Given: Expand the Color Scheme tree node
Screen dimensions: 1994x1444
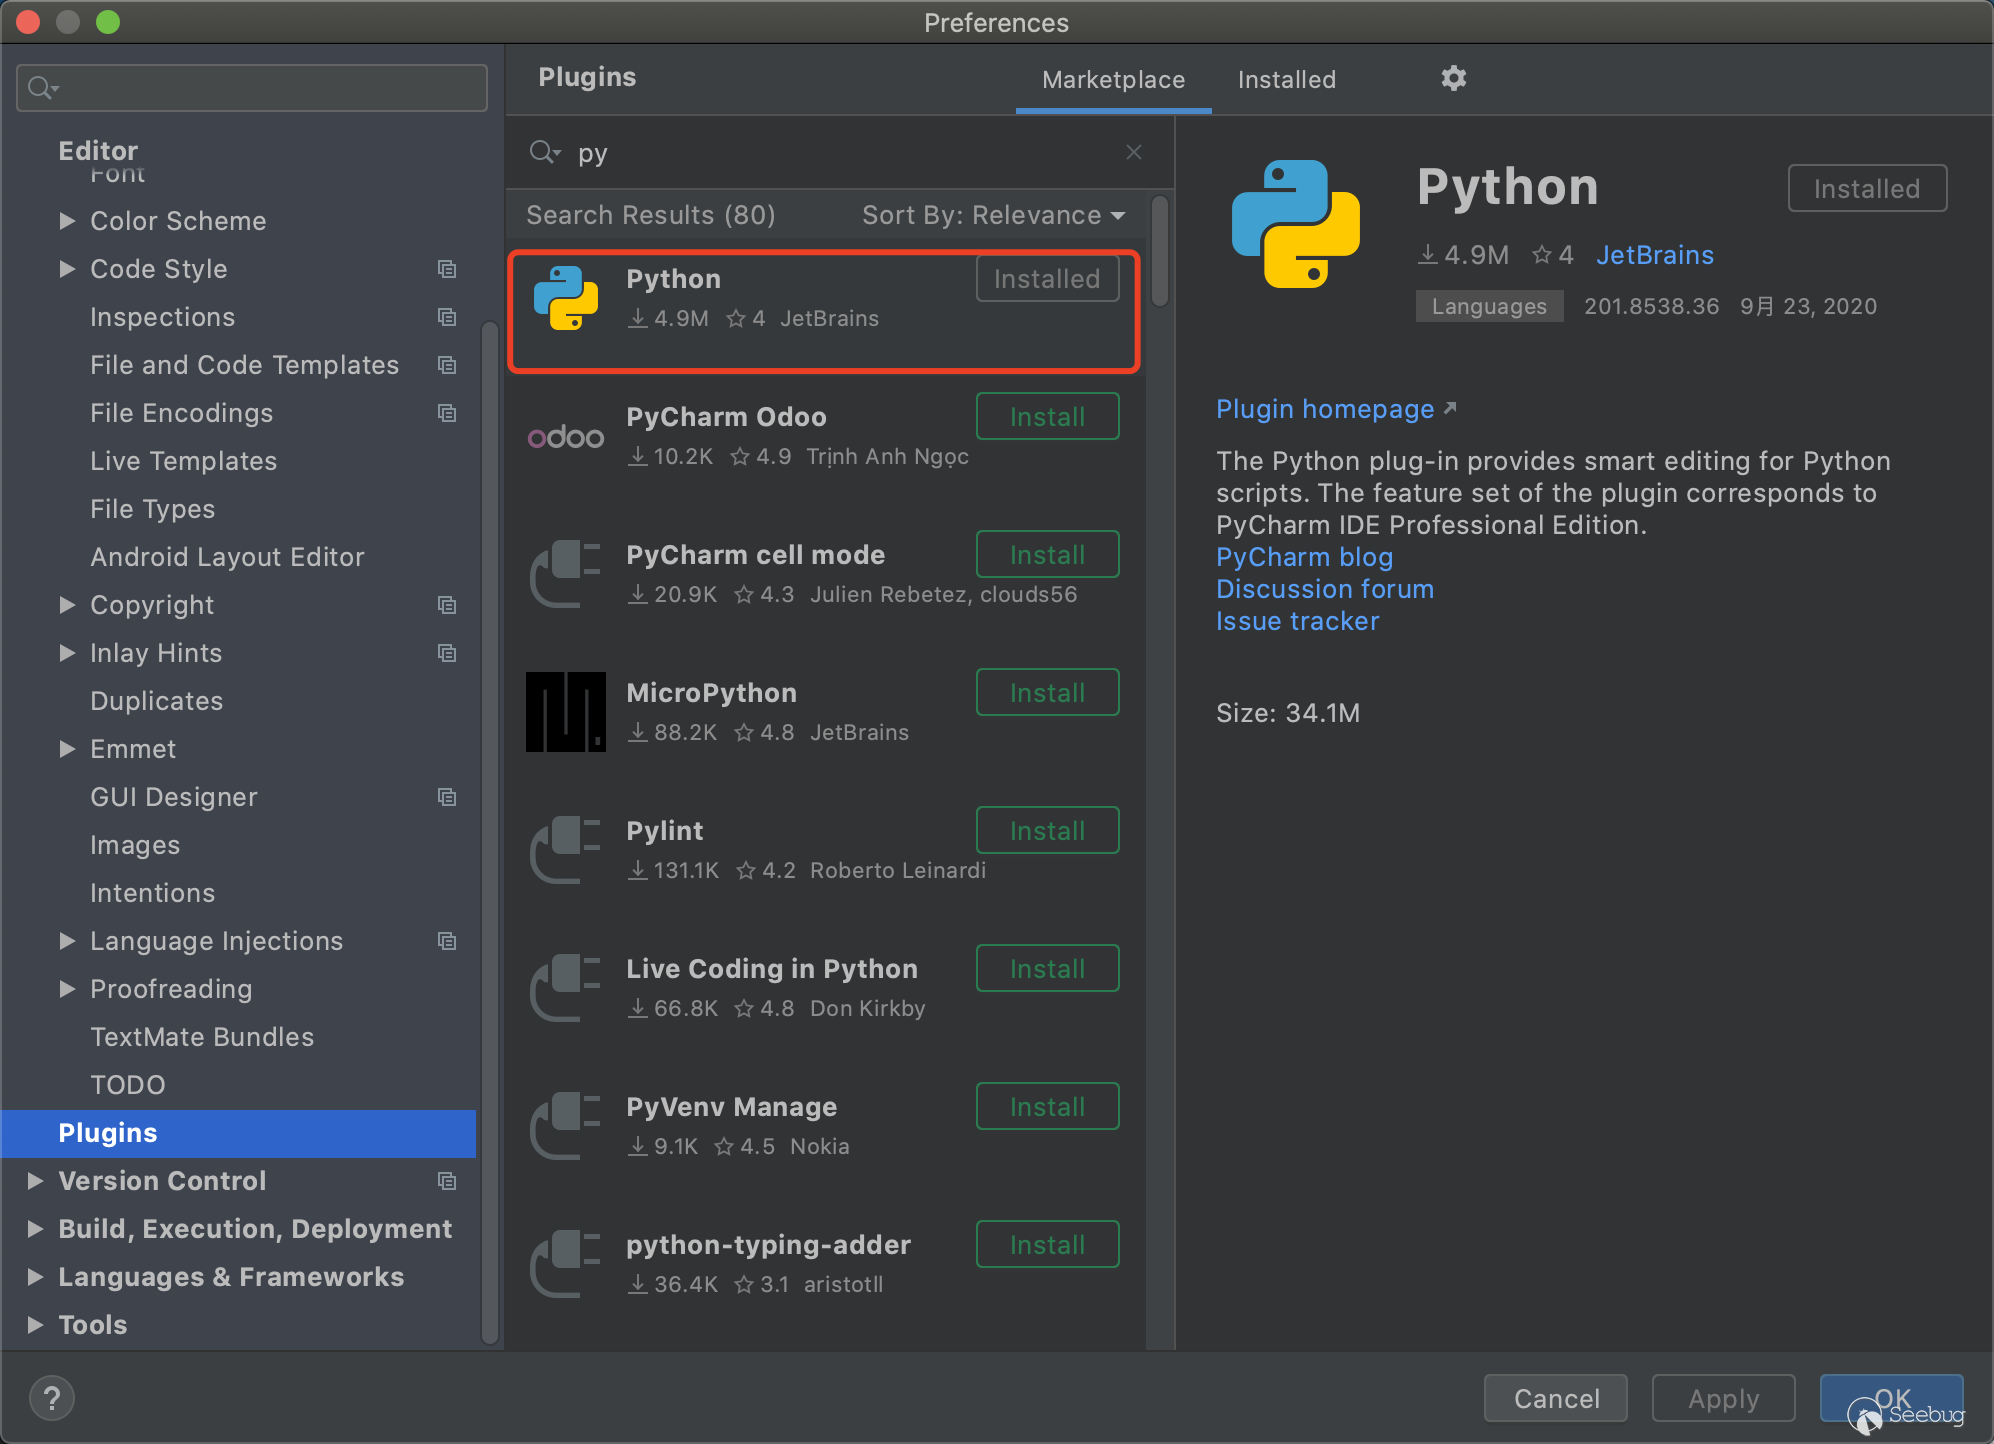Looking at the screenshot, I should 67,221.
